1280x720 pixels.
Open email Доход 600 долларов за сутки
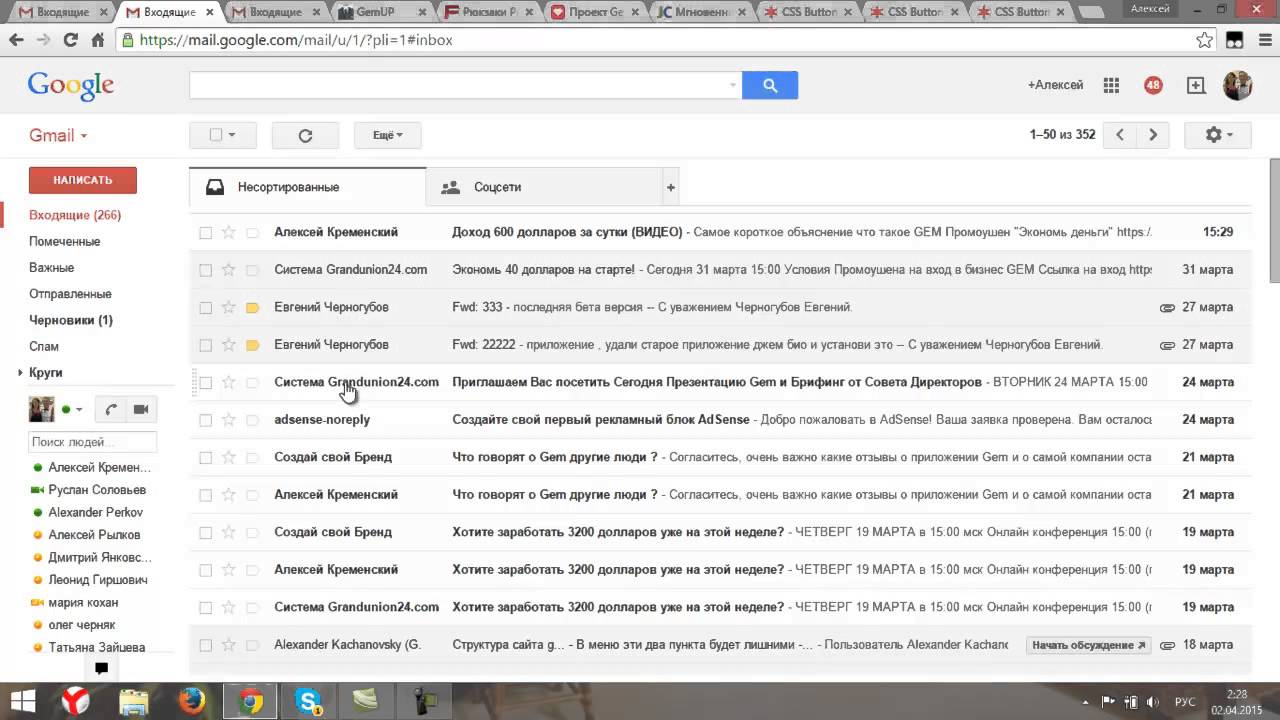(567, 232)
